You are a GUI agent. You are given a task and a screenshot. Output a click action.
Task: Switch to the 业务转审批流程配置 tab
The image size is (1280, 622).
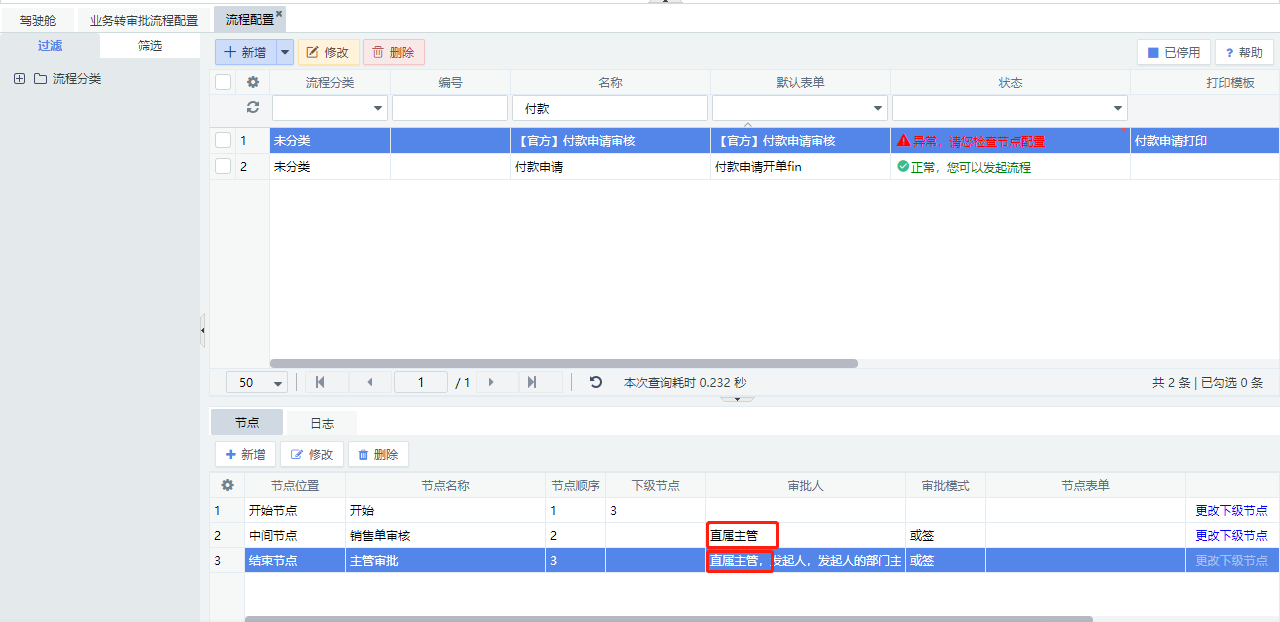click(144, 20)
